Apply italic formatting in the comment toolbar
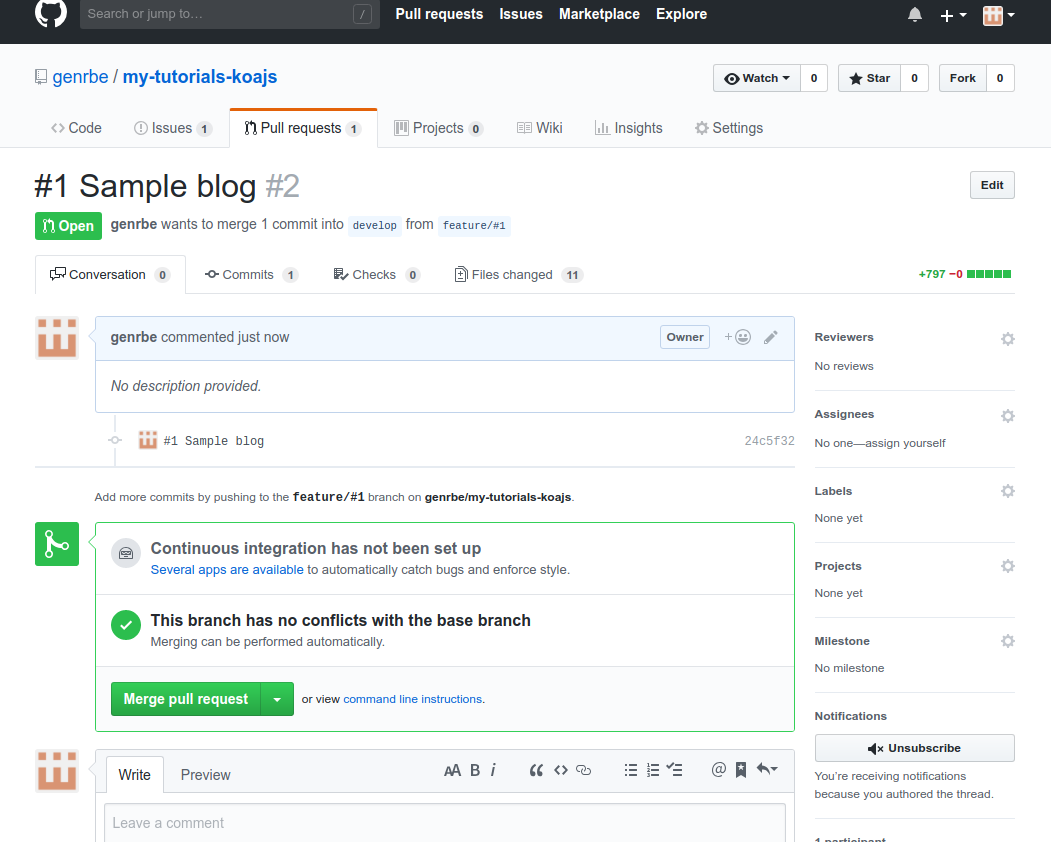Image resolution: width=1051 pixels, height=842 pixels. [493, 770]
